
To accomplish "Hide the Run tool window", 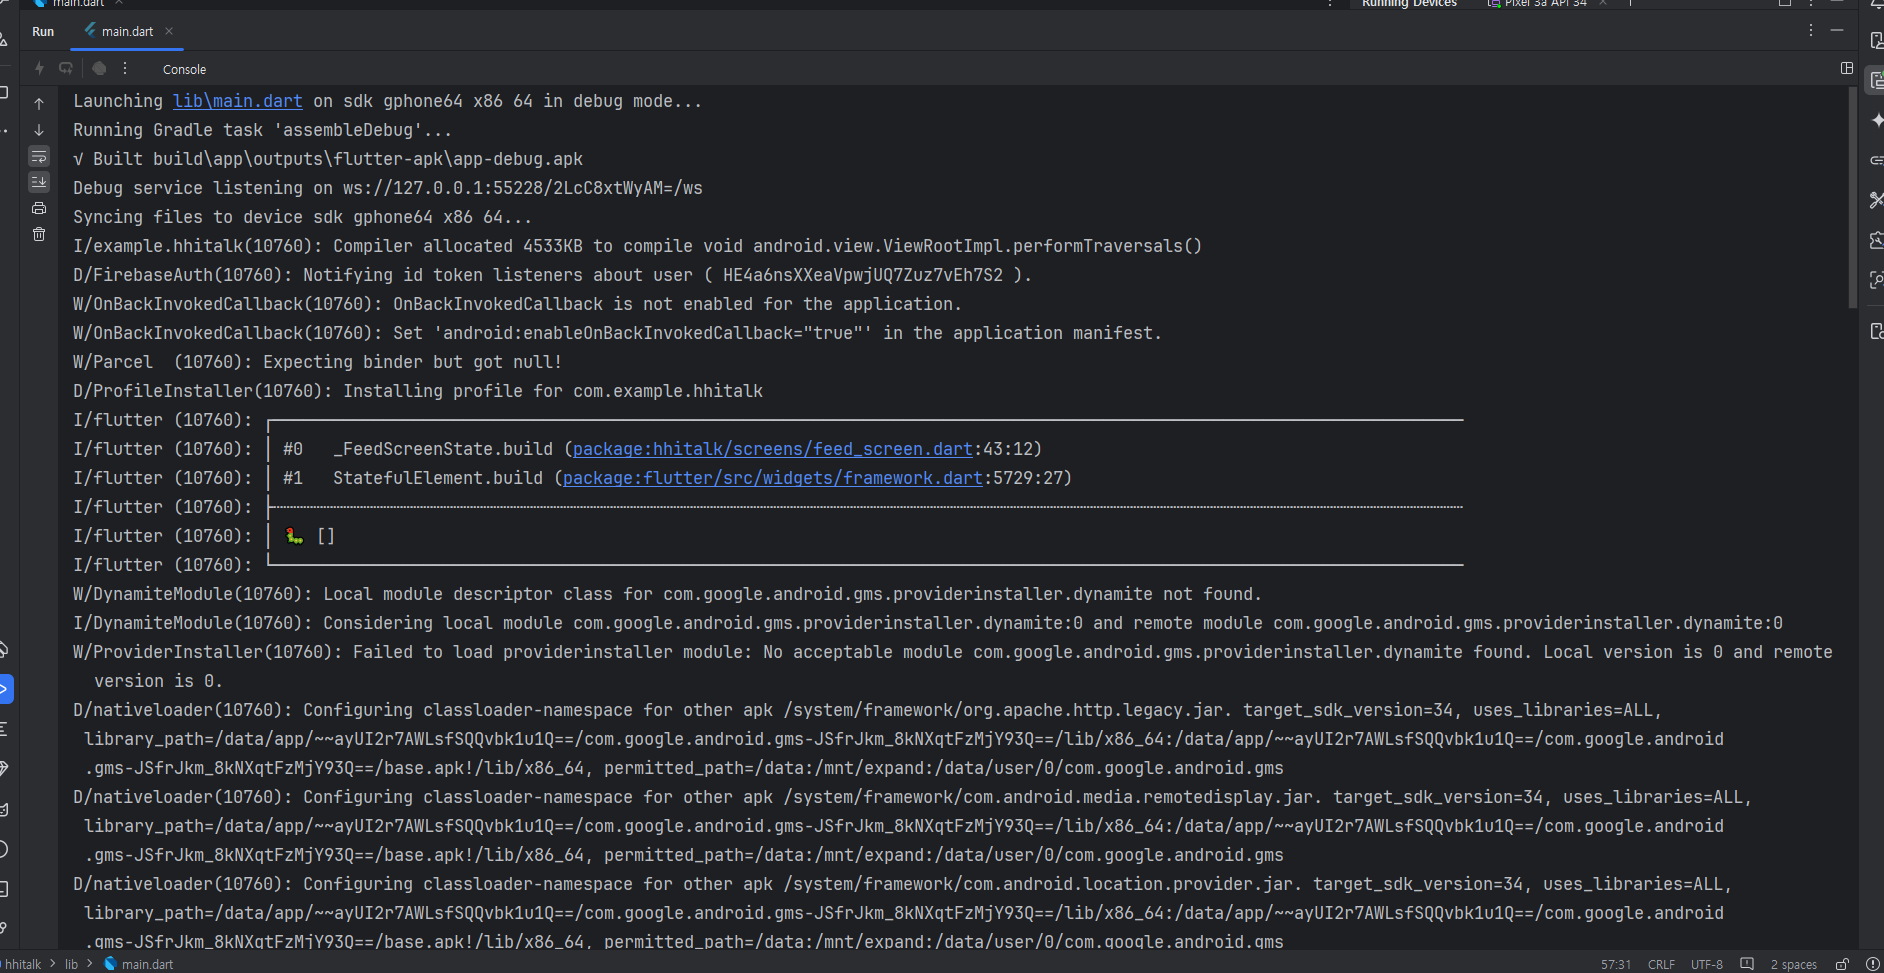I will [x=1837, y=31].
